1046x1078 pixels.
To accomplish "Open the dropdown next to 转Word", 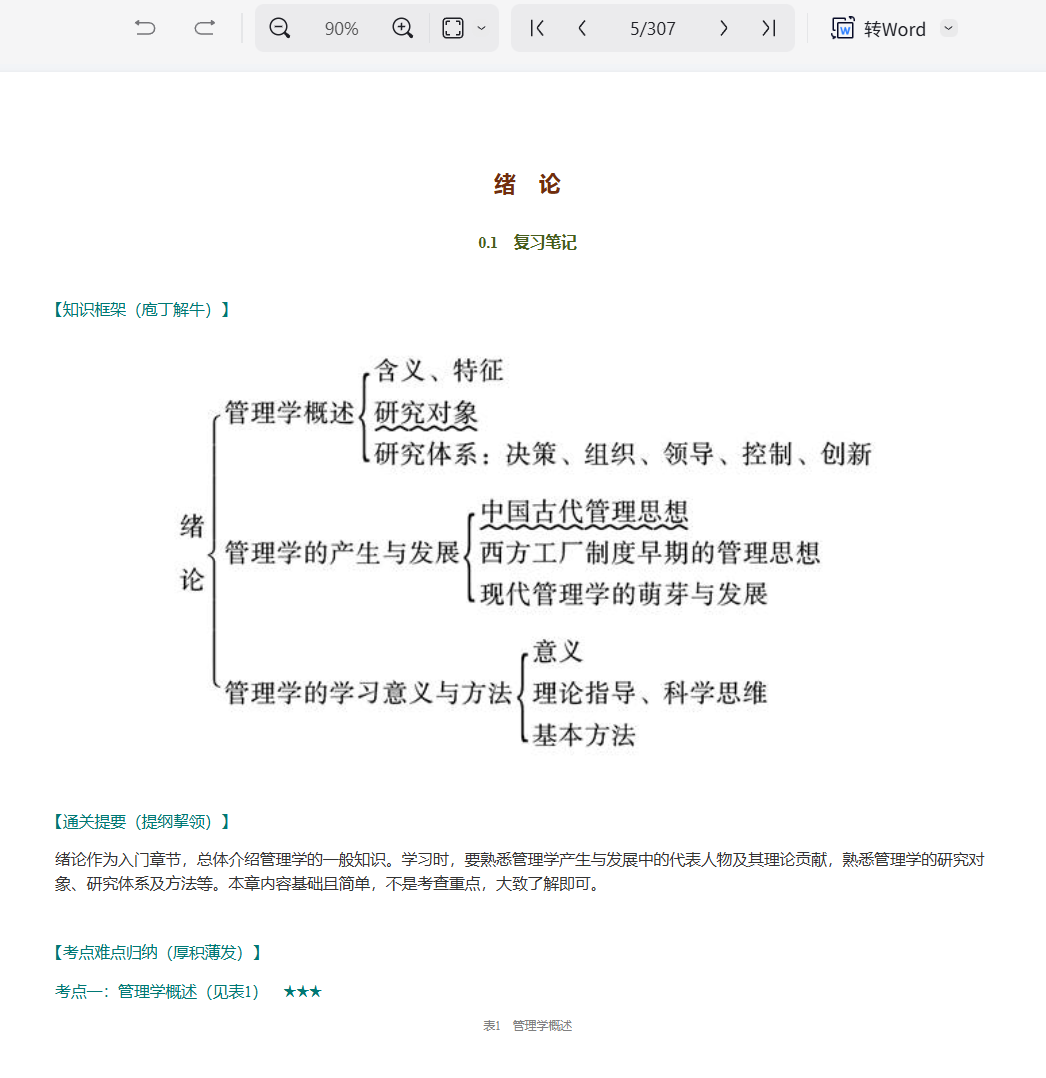I will (949, 28).
